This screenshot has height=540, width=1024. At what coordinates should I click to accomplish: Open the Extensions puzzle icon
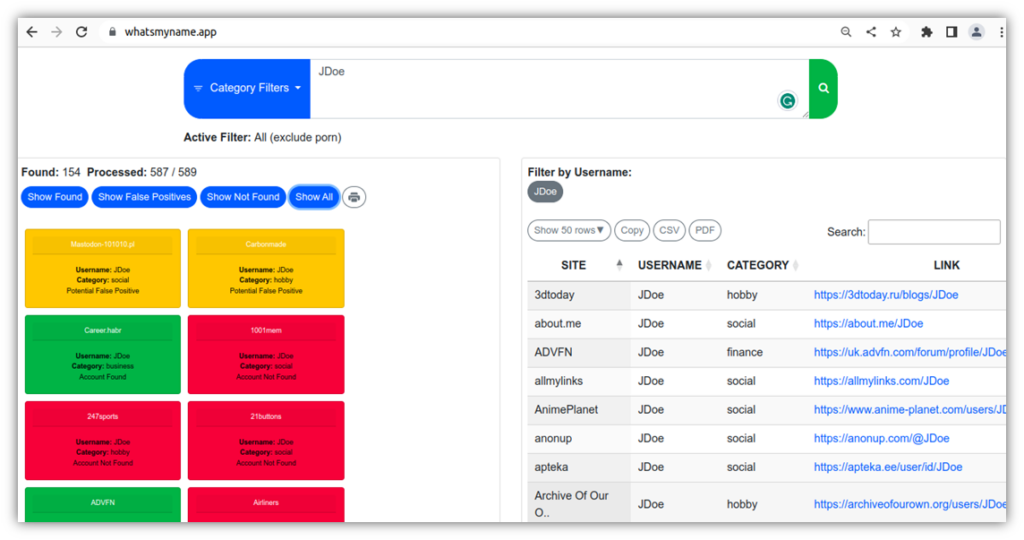tap(926, 31)
